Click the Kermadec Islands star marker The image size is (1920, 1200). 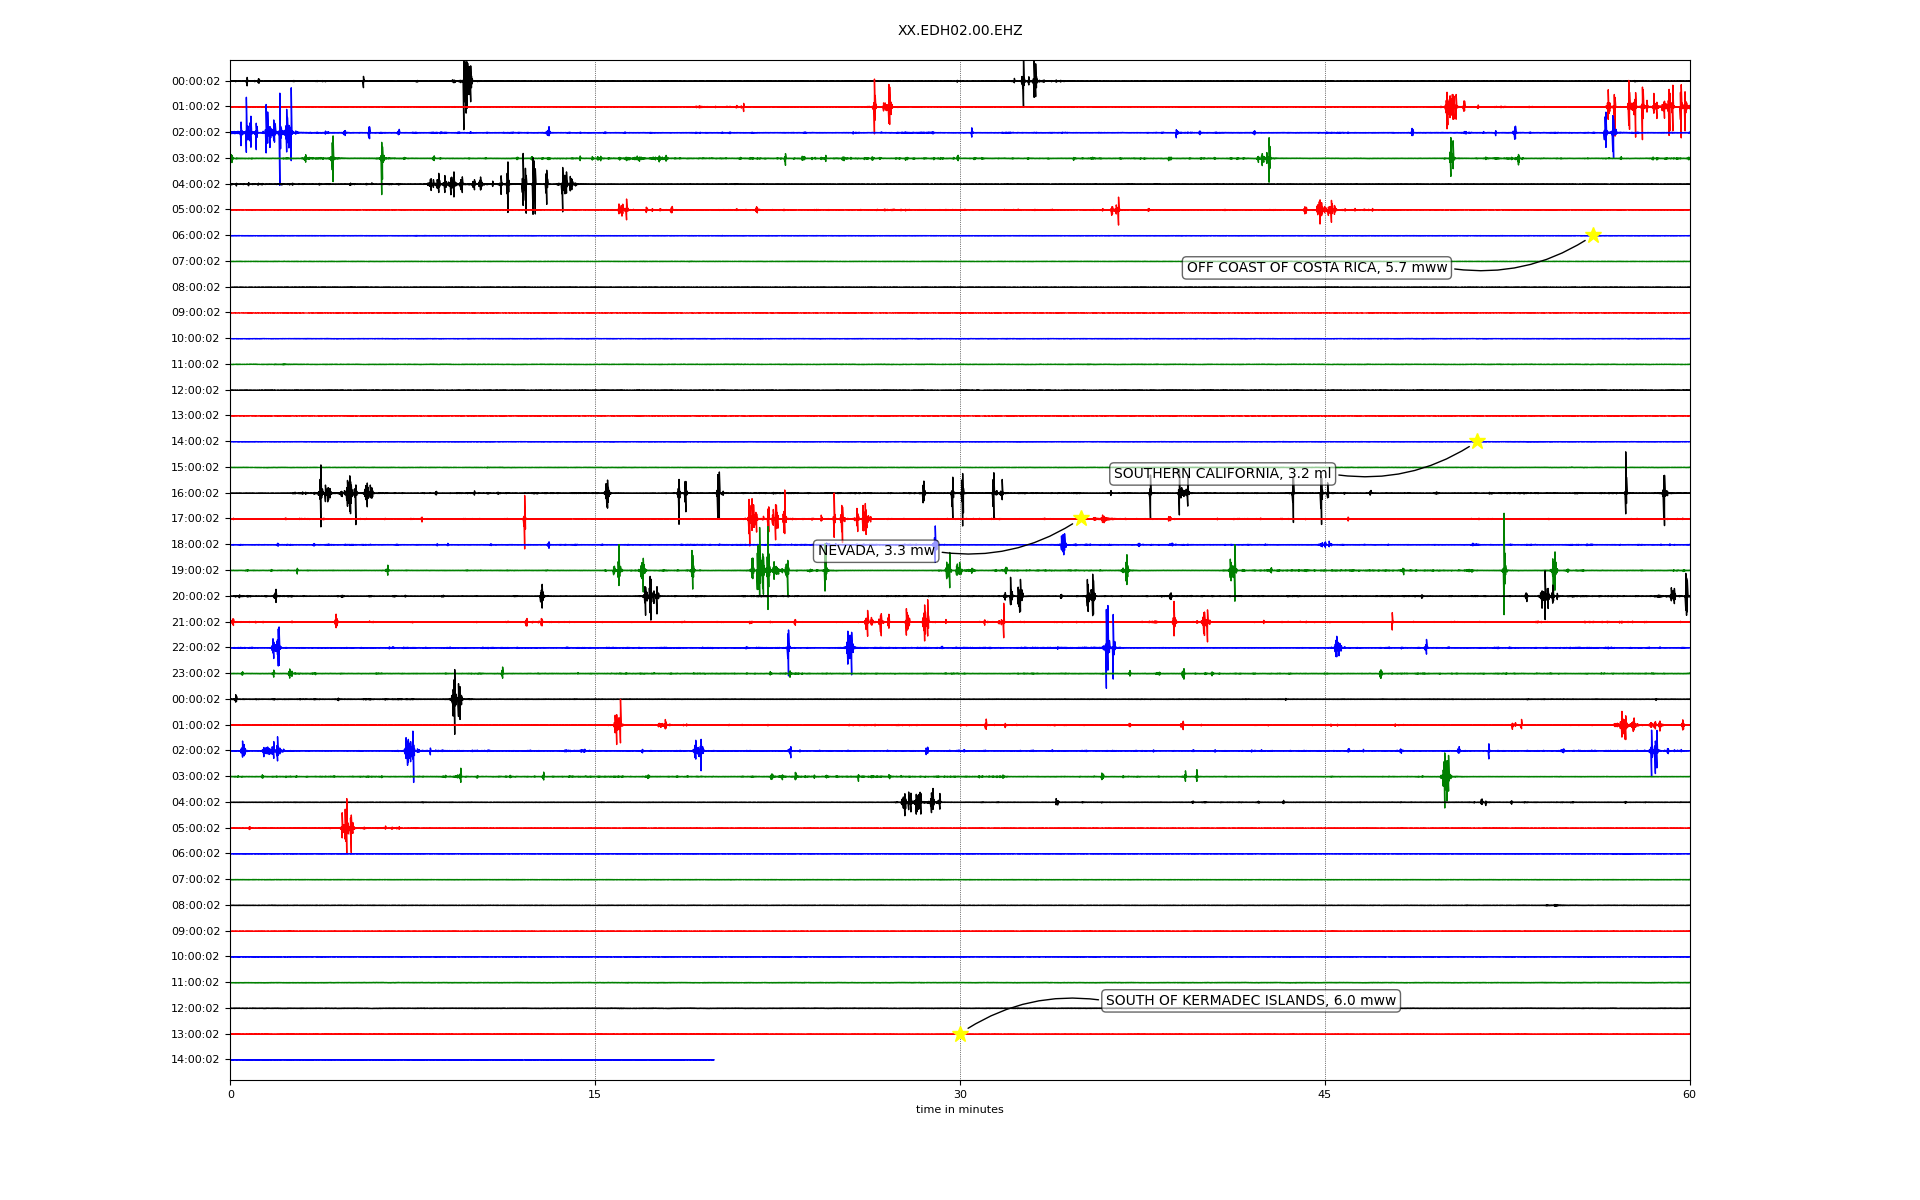(960, 1034)
